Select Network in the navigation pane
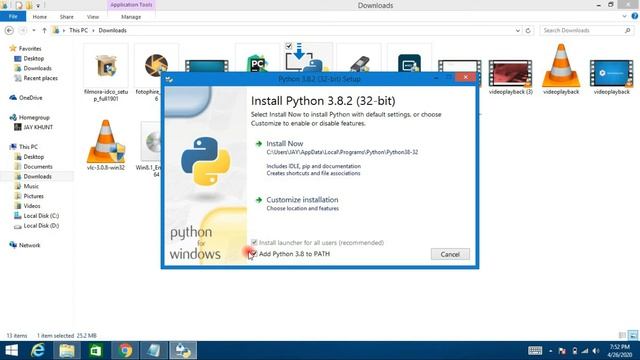This screenshot has height=360, width=640. tap(29, 245)
